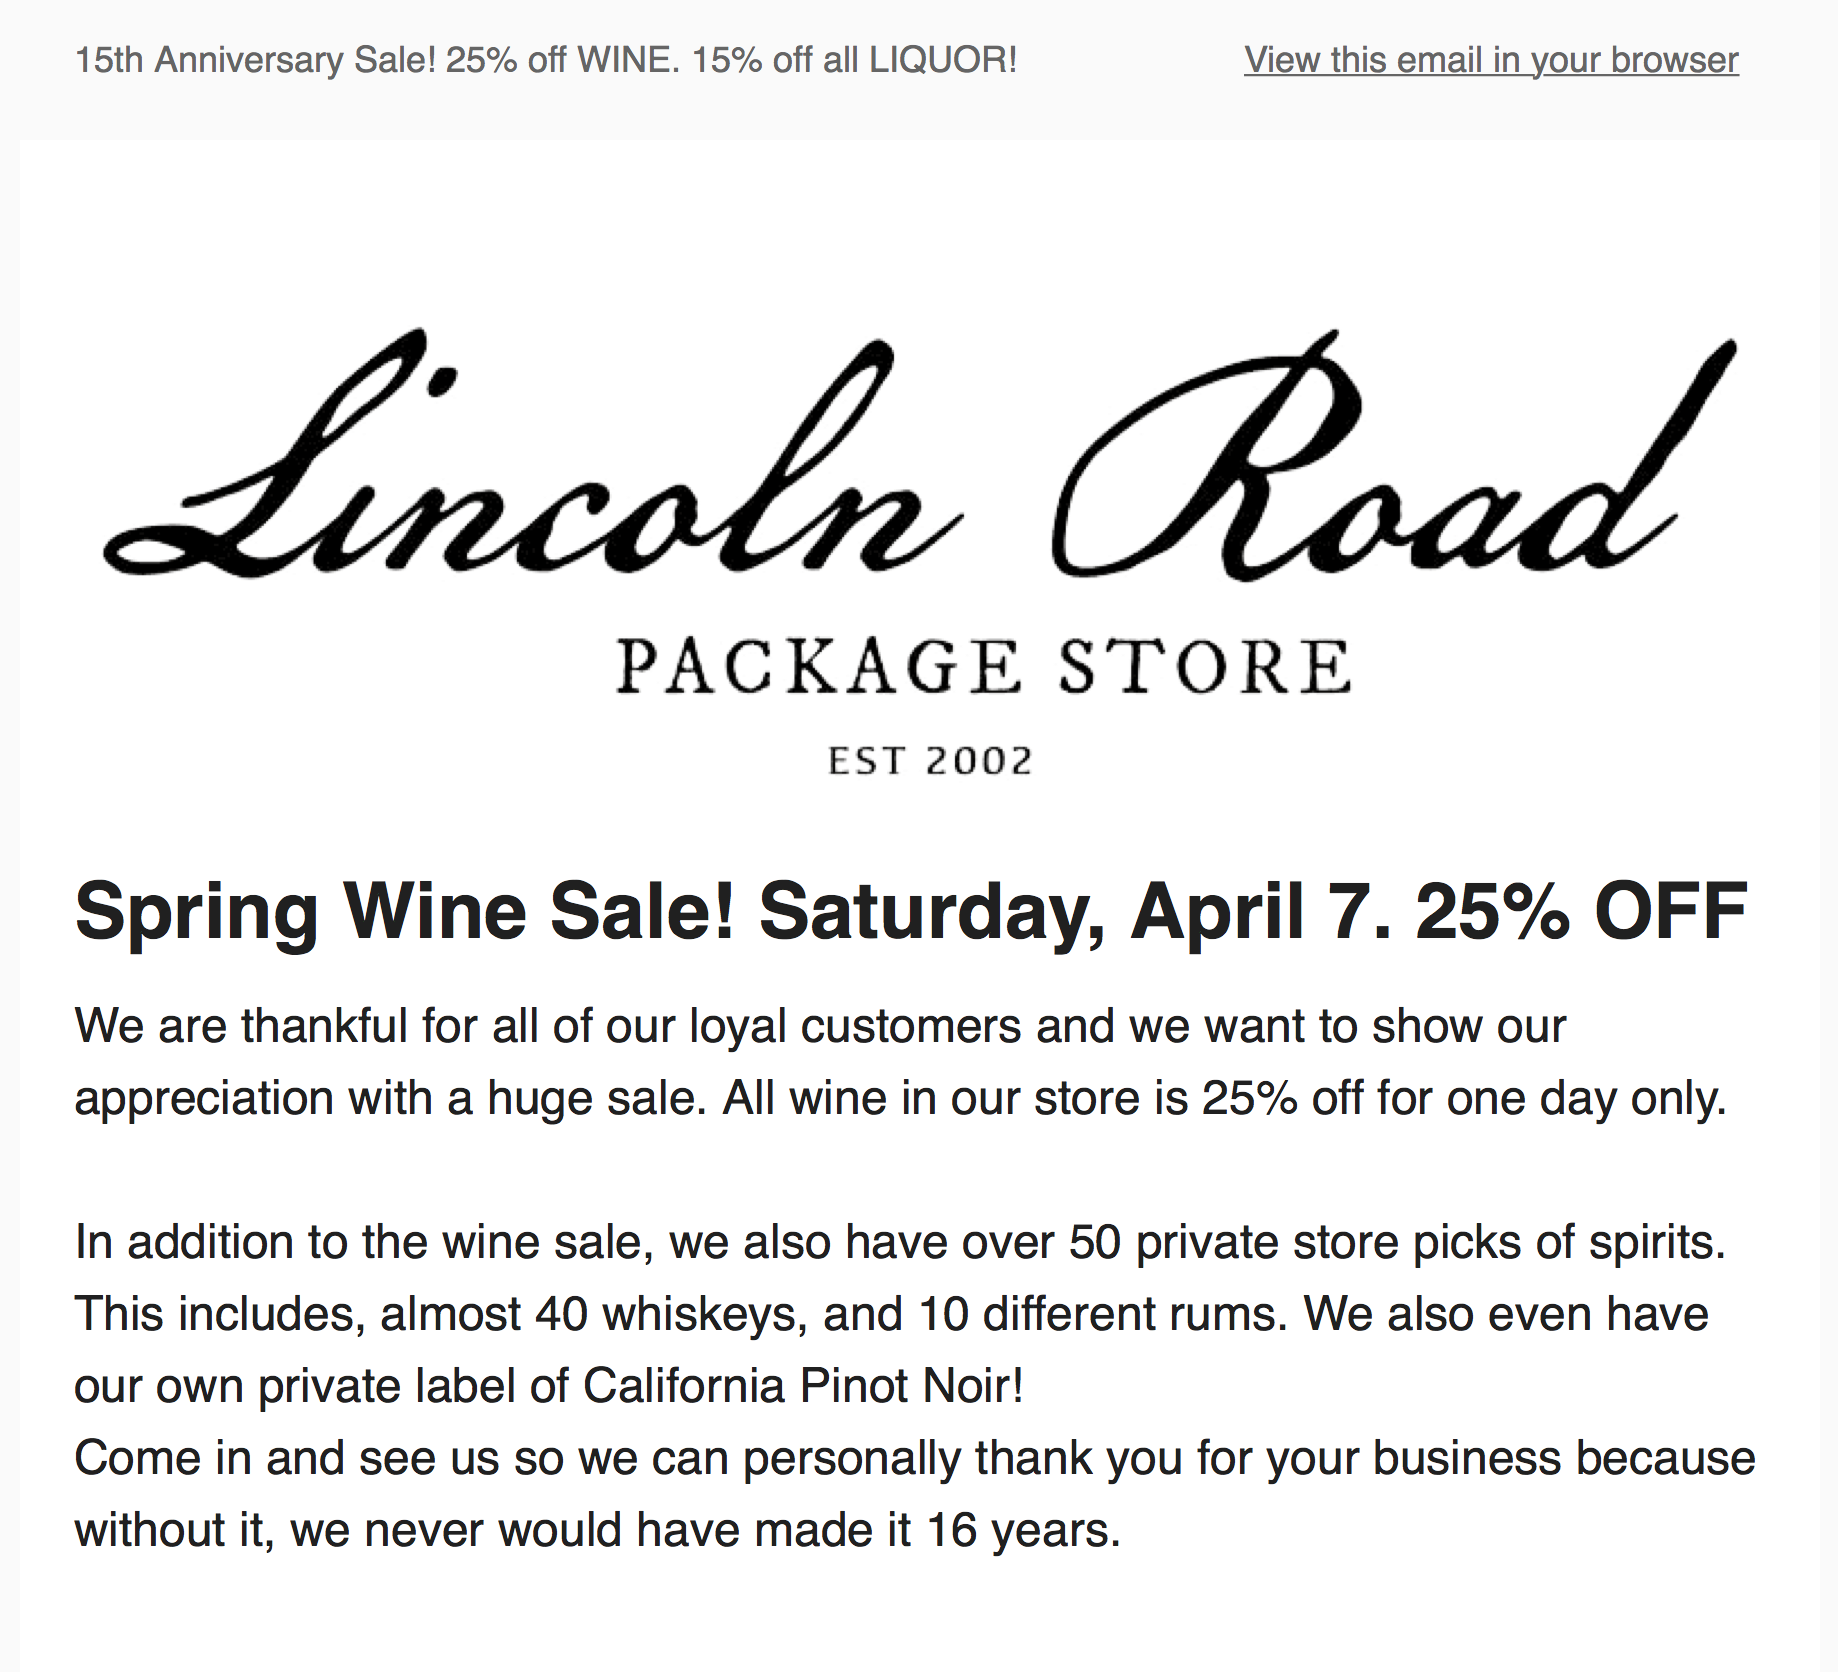Open 'View this email in your browser' link
Image resolution: width=1838 pixels, height=1672 pixels.
point(1491,60)
